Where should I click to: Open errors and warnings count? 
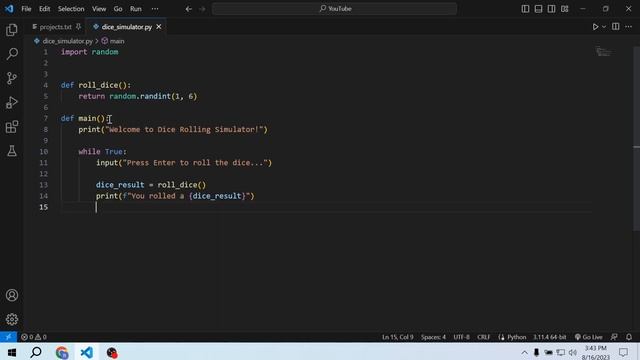(x=34, y=337)
